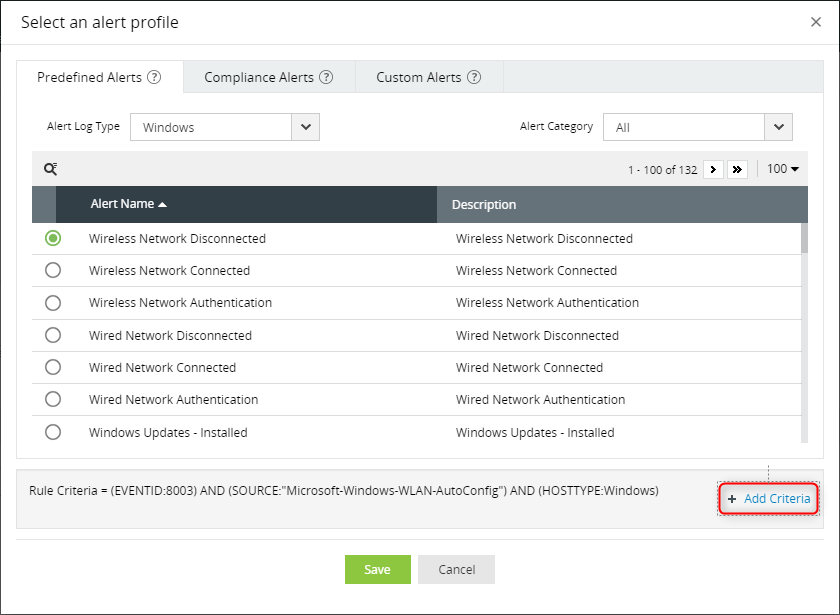Expand the Alert Category dropdown
The width and height of the screenshot is (840, 615).
[778, 127]
